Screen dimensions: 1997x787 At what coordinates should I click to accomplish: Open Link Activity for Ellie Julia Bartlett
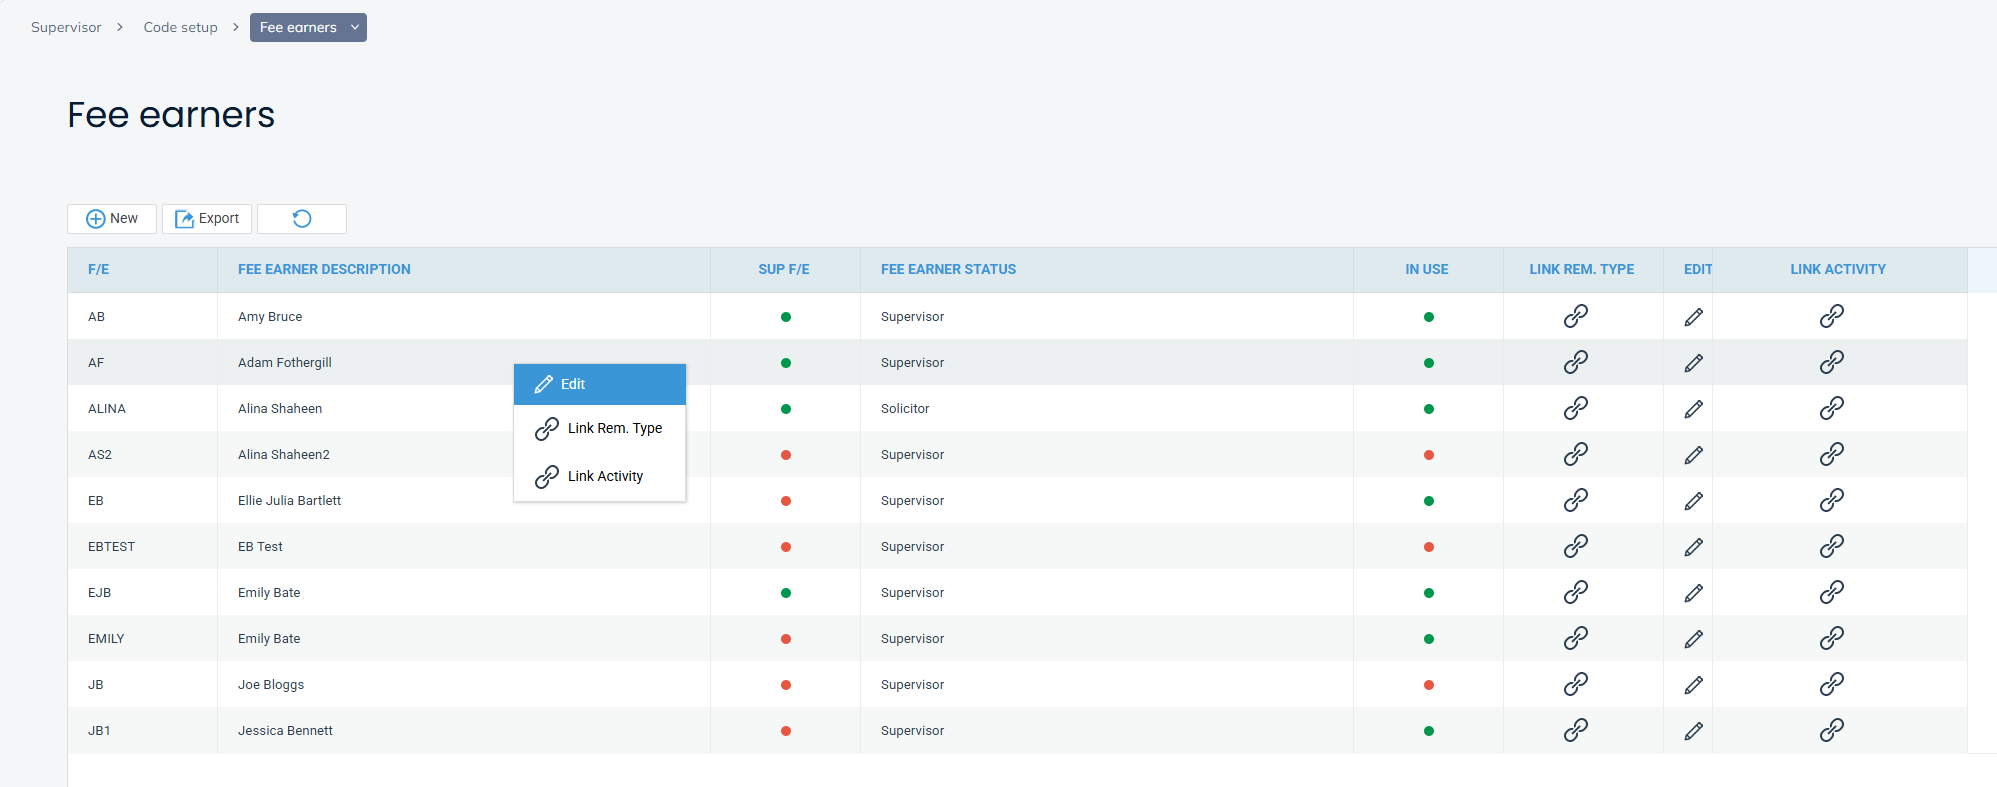(x=1831, y=500)
